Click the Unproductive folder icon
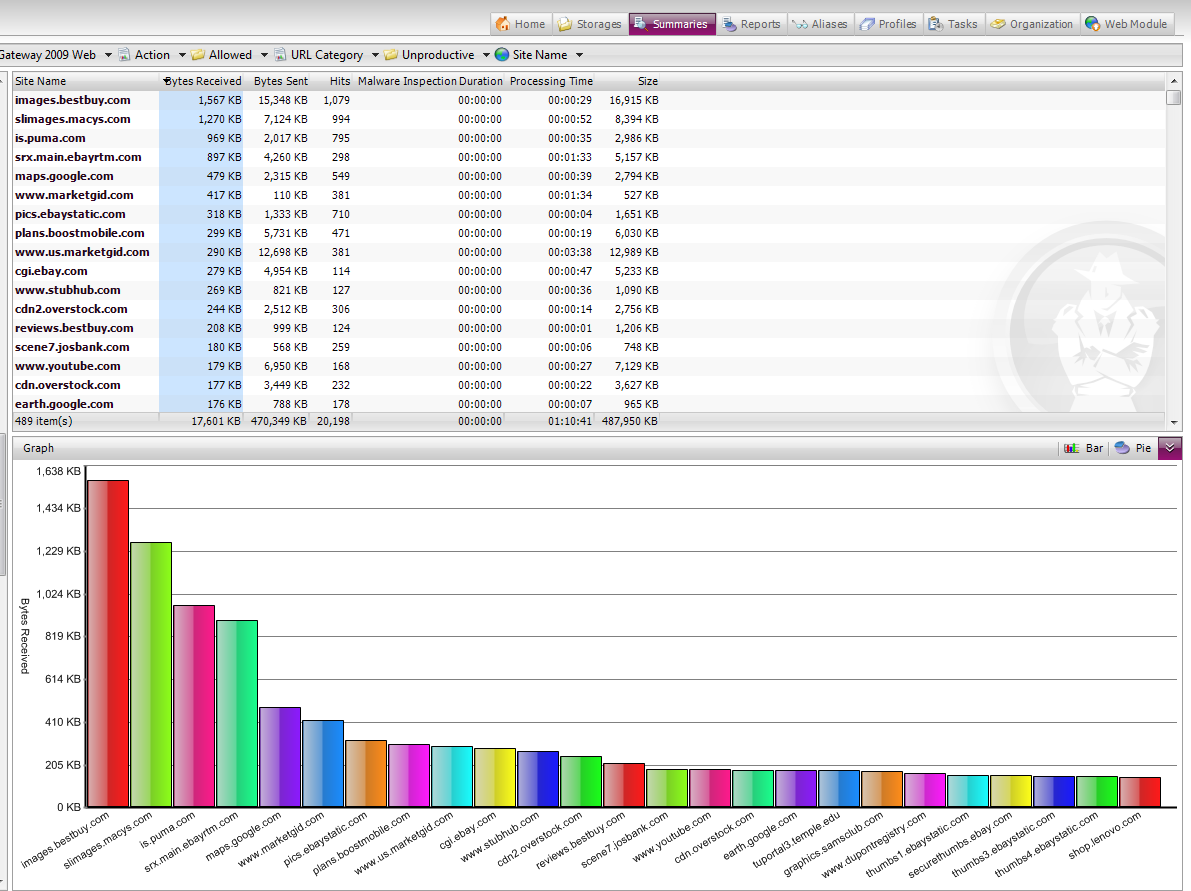The height and width of the screenshot is (891, 1191). pyautogui.click(x=391, y=55)
